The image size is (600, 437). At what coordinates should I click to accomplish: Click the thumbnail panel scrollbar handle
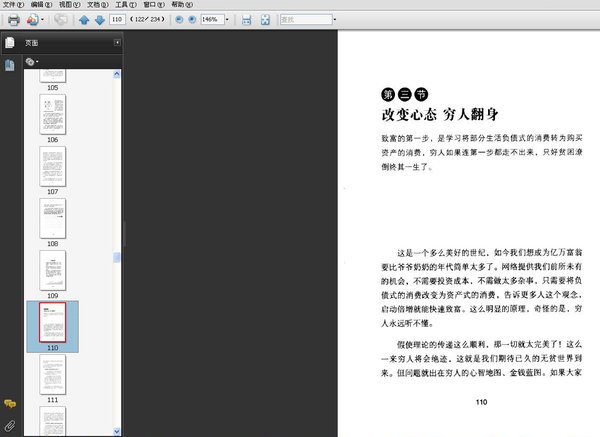coord(117,257)
